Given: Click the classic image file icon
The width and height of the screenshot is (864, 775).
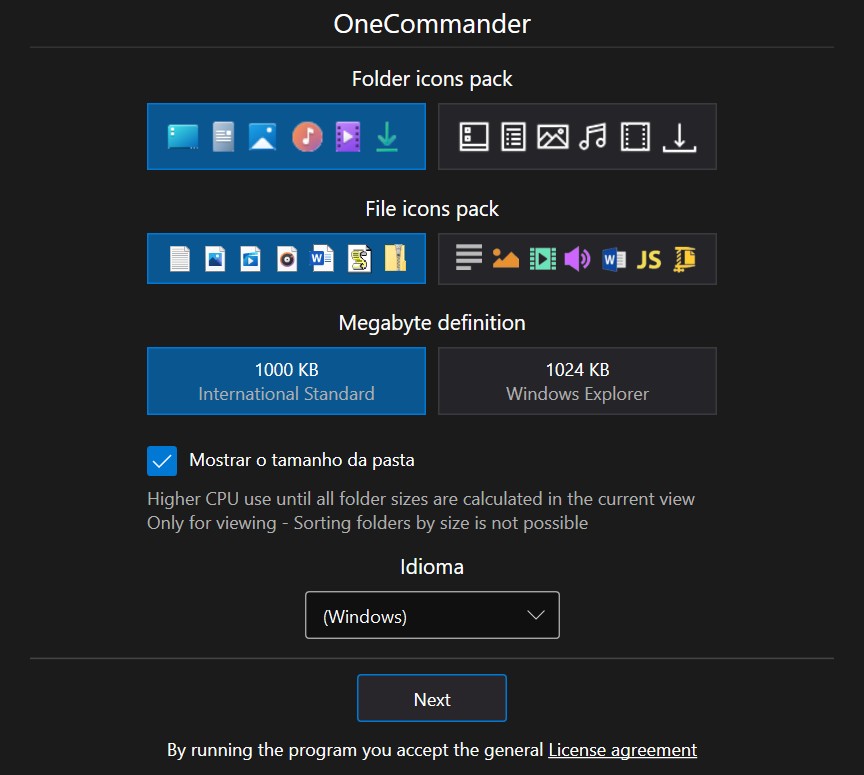Looking at the screenshot, I should pyautogui.click(x=215, y=259).
